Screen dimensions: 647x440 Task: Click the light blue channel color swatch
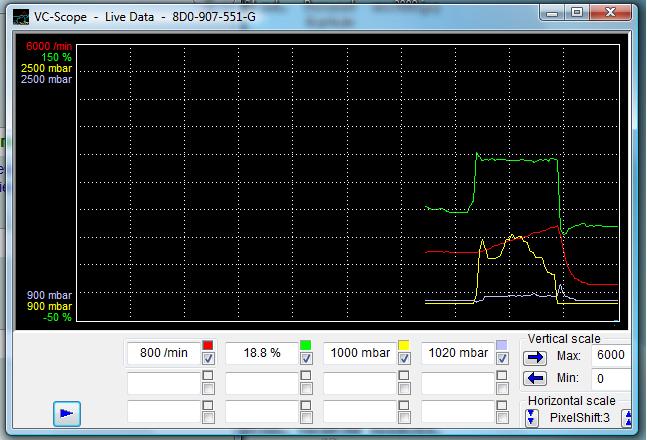(502, 345)
